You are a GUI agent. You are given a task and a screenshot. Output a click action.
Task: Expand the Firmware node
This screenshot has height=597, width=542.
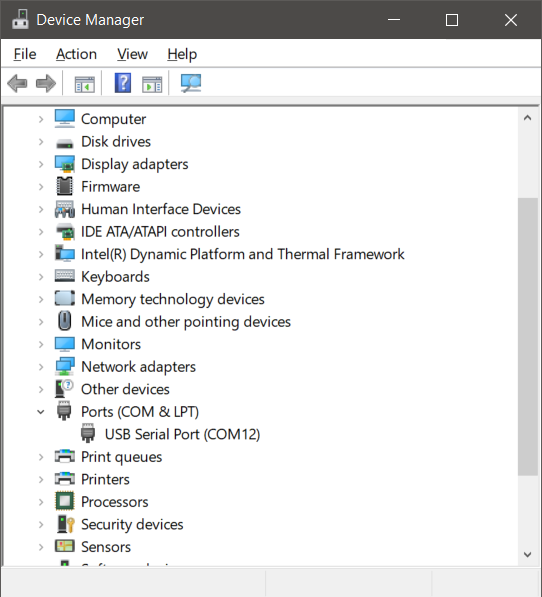click(x=41, y=187)
